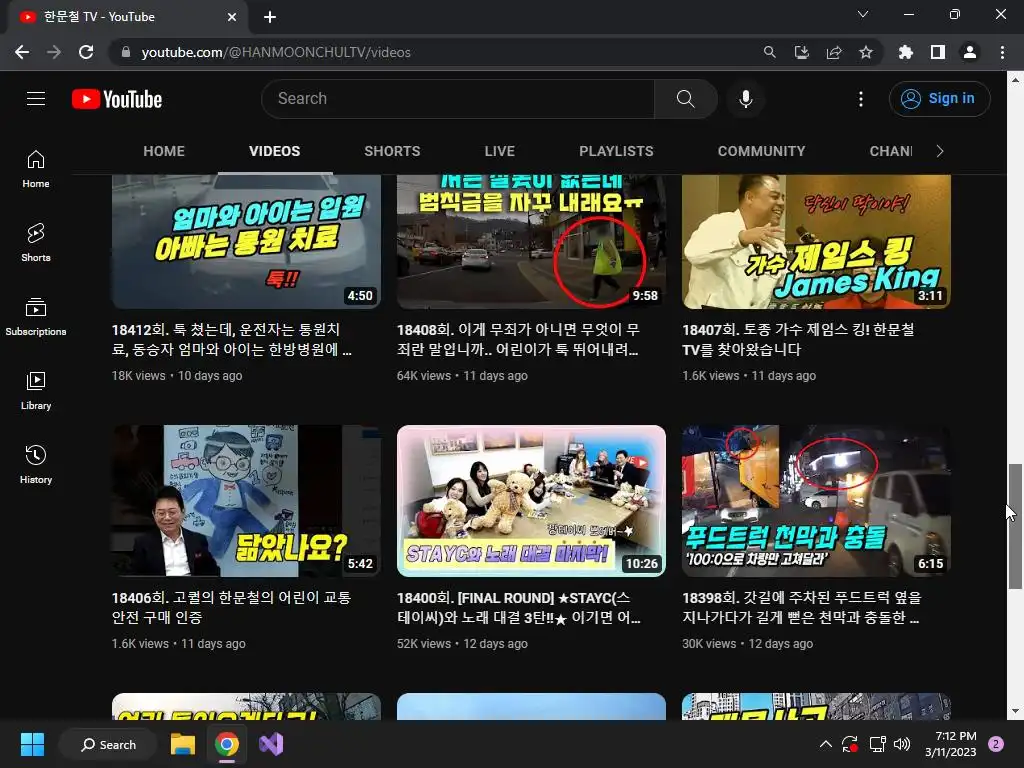Open Subscriptions in the sidebar

coord(36,316)
